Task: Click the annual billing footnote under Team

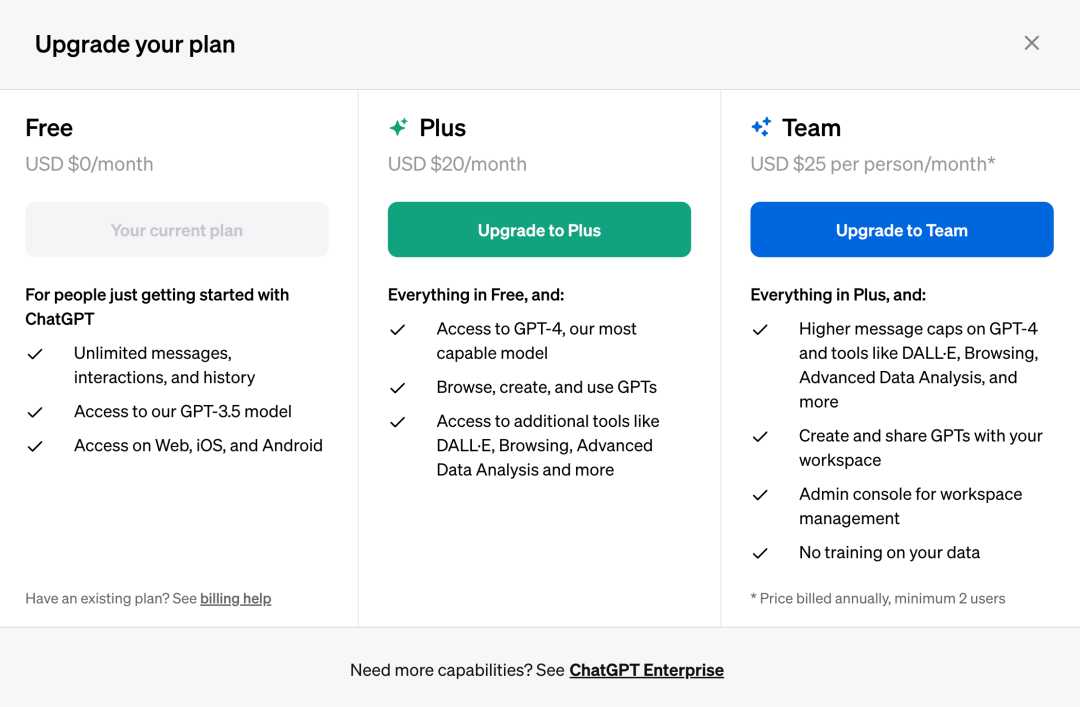Action: coord(877,599)
